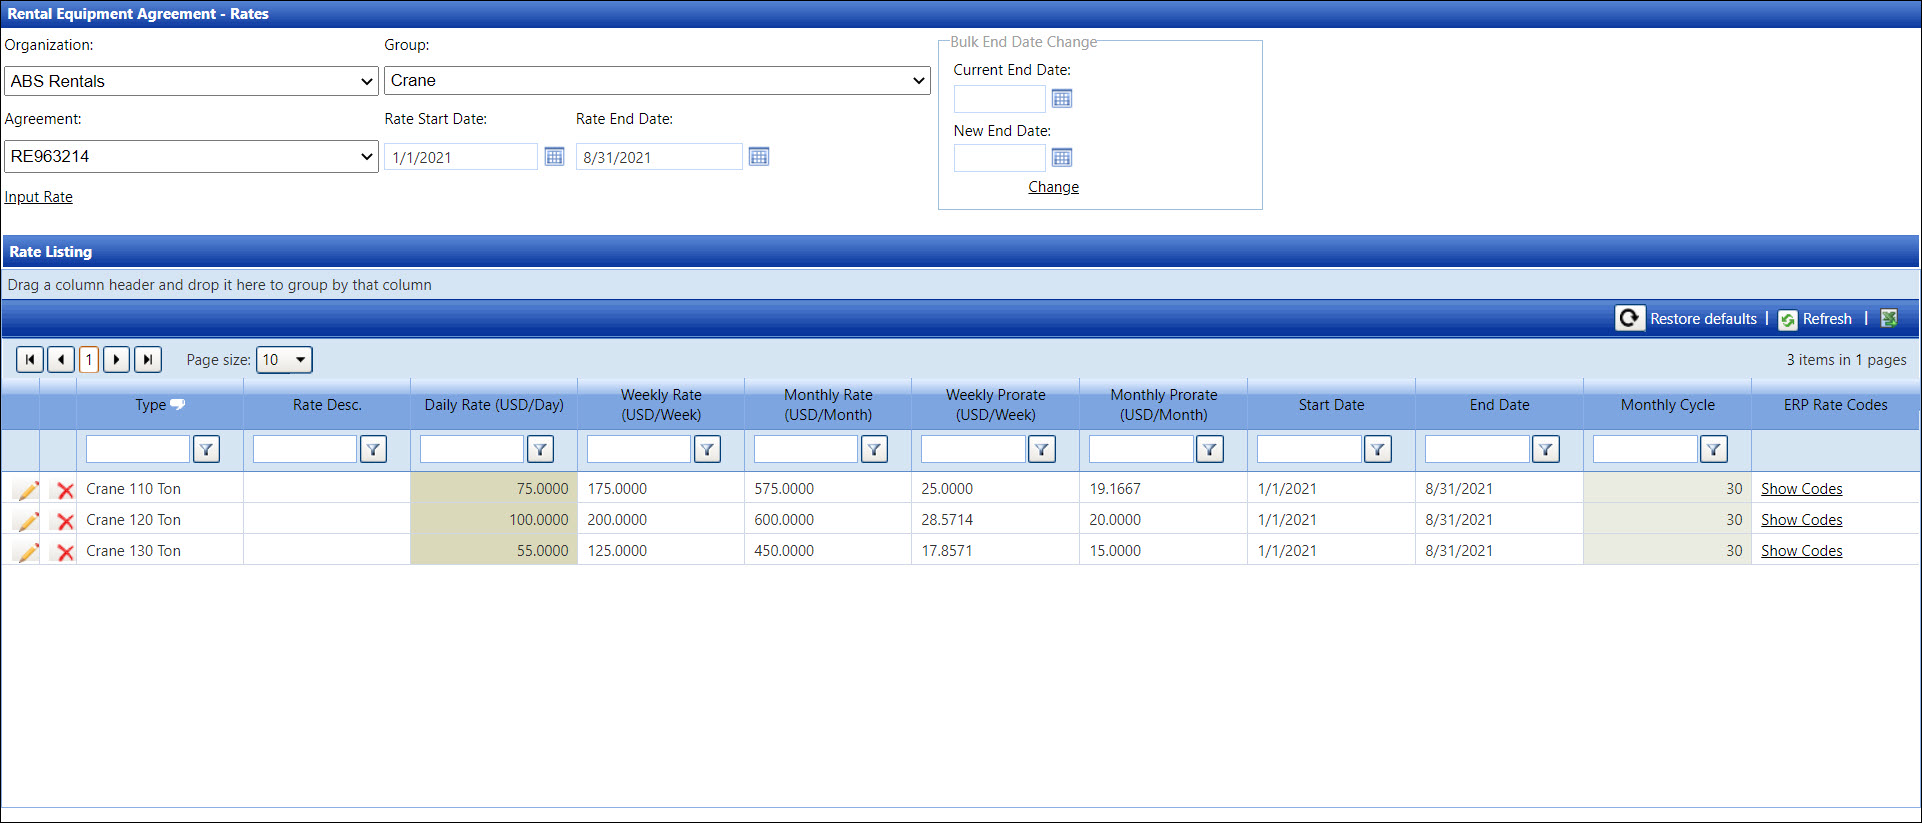Open the Rate End Date calendar picker
The image size is (1922, 823).
click(x=759, y=157)
